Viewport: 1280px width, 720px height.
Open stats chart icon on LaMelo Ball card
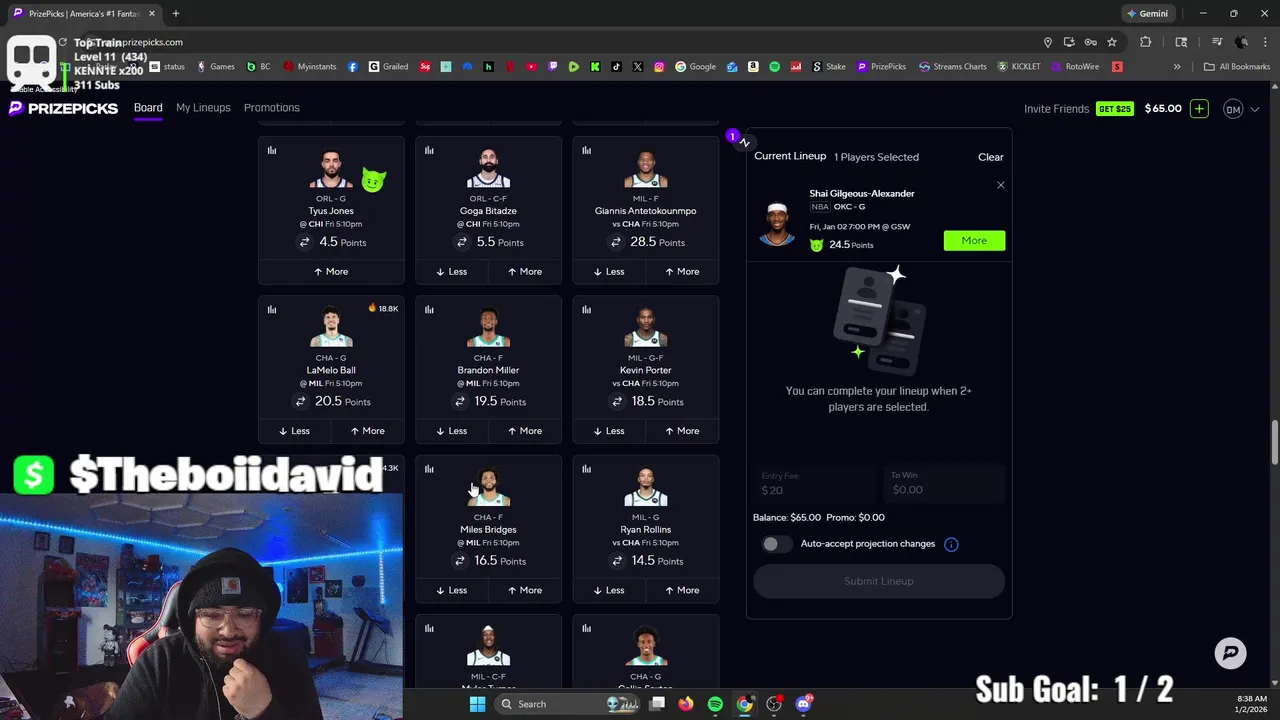[x=272, y=309]
